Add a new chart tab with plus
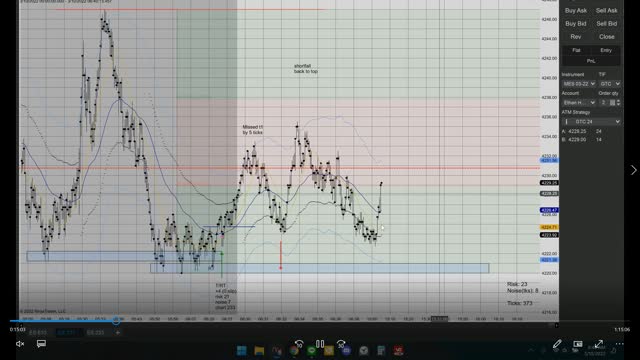The image size is (640, 360). tap(118, 333)
